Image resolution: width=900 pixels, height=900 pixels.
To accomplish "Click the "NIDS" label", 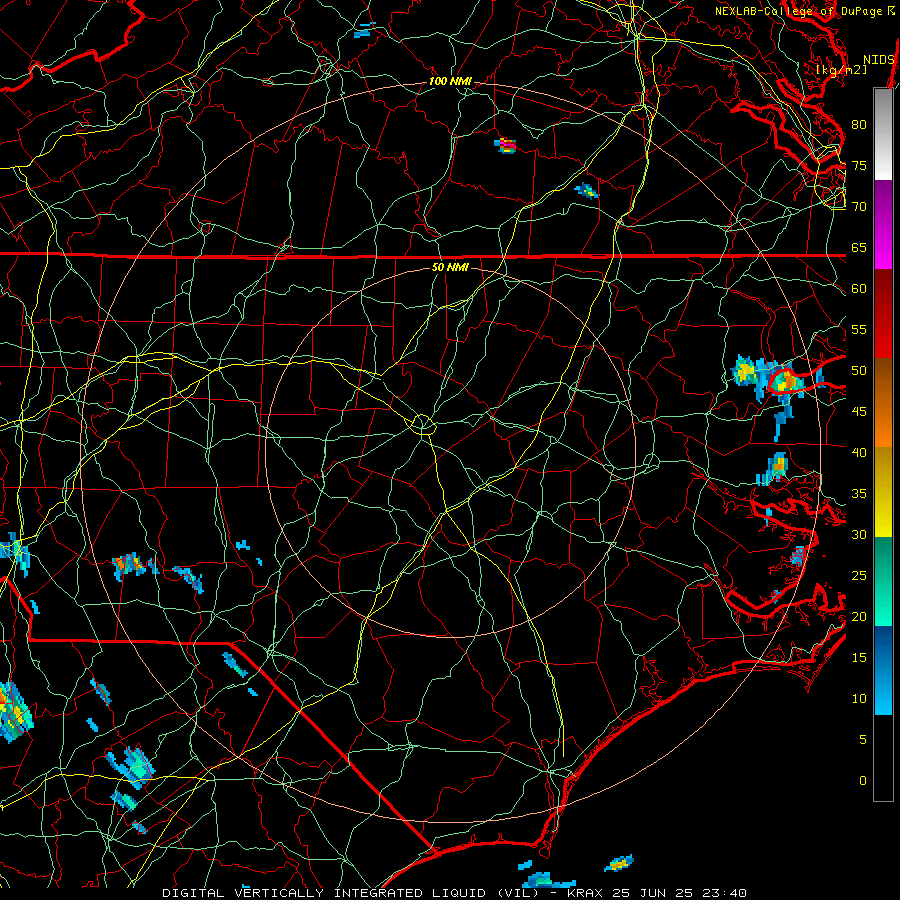I will click(879, 60).
